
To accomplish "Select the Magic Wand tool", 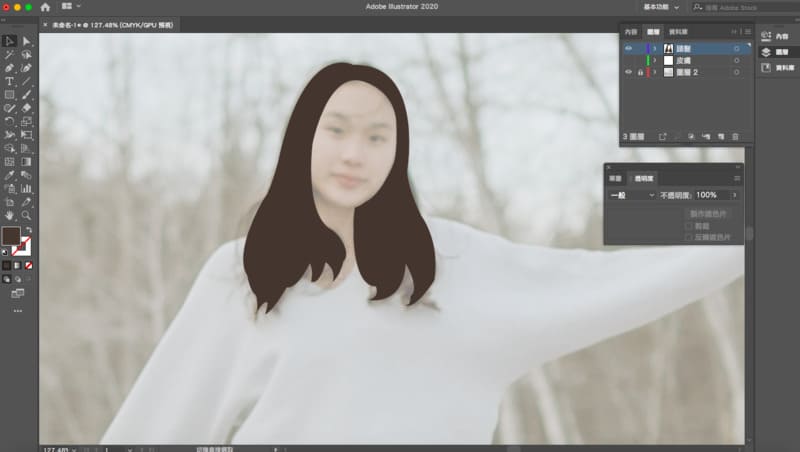I will (9, 55).
